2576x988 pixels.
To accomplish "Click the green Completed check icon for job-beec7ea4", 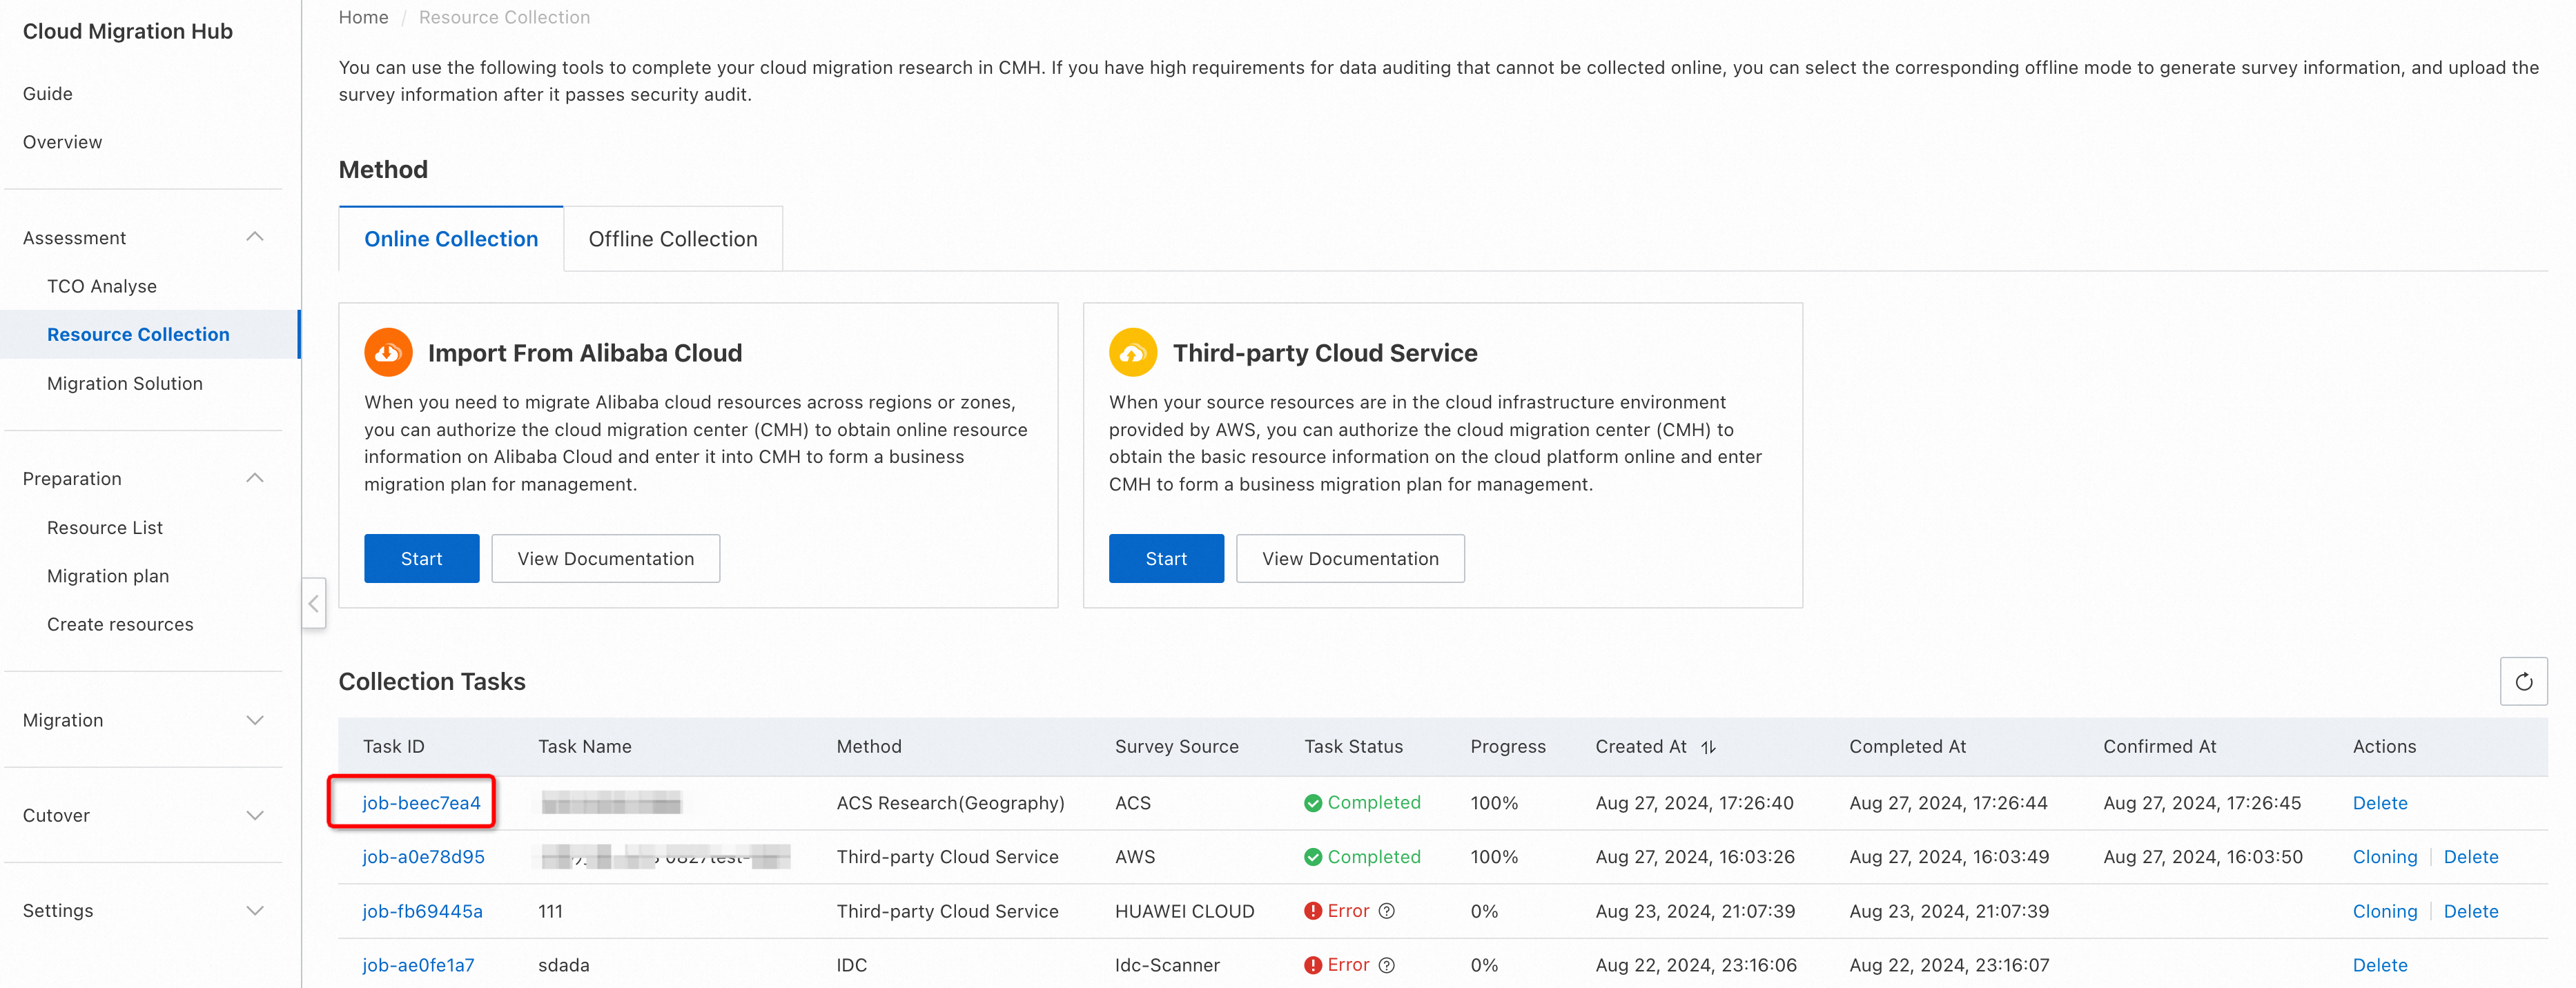I will [x=1313, y=803].
